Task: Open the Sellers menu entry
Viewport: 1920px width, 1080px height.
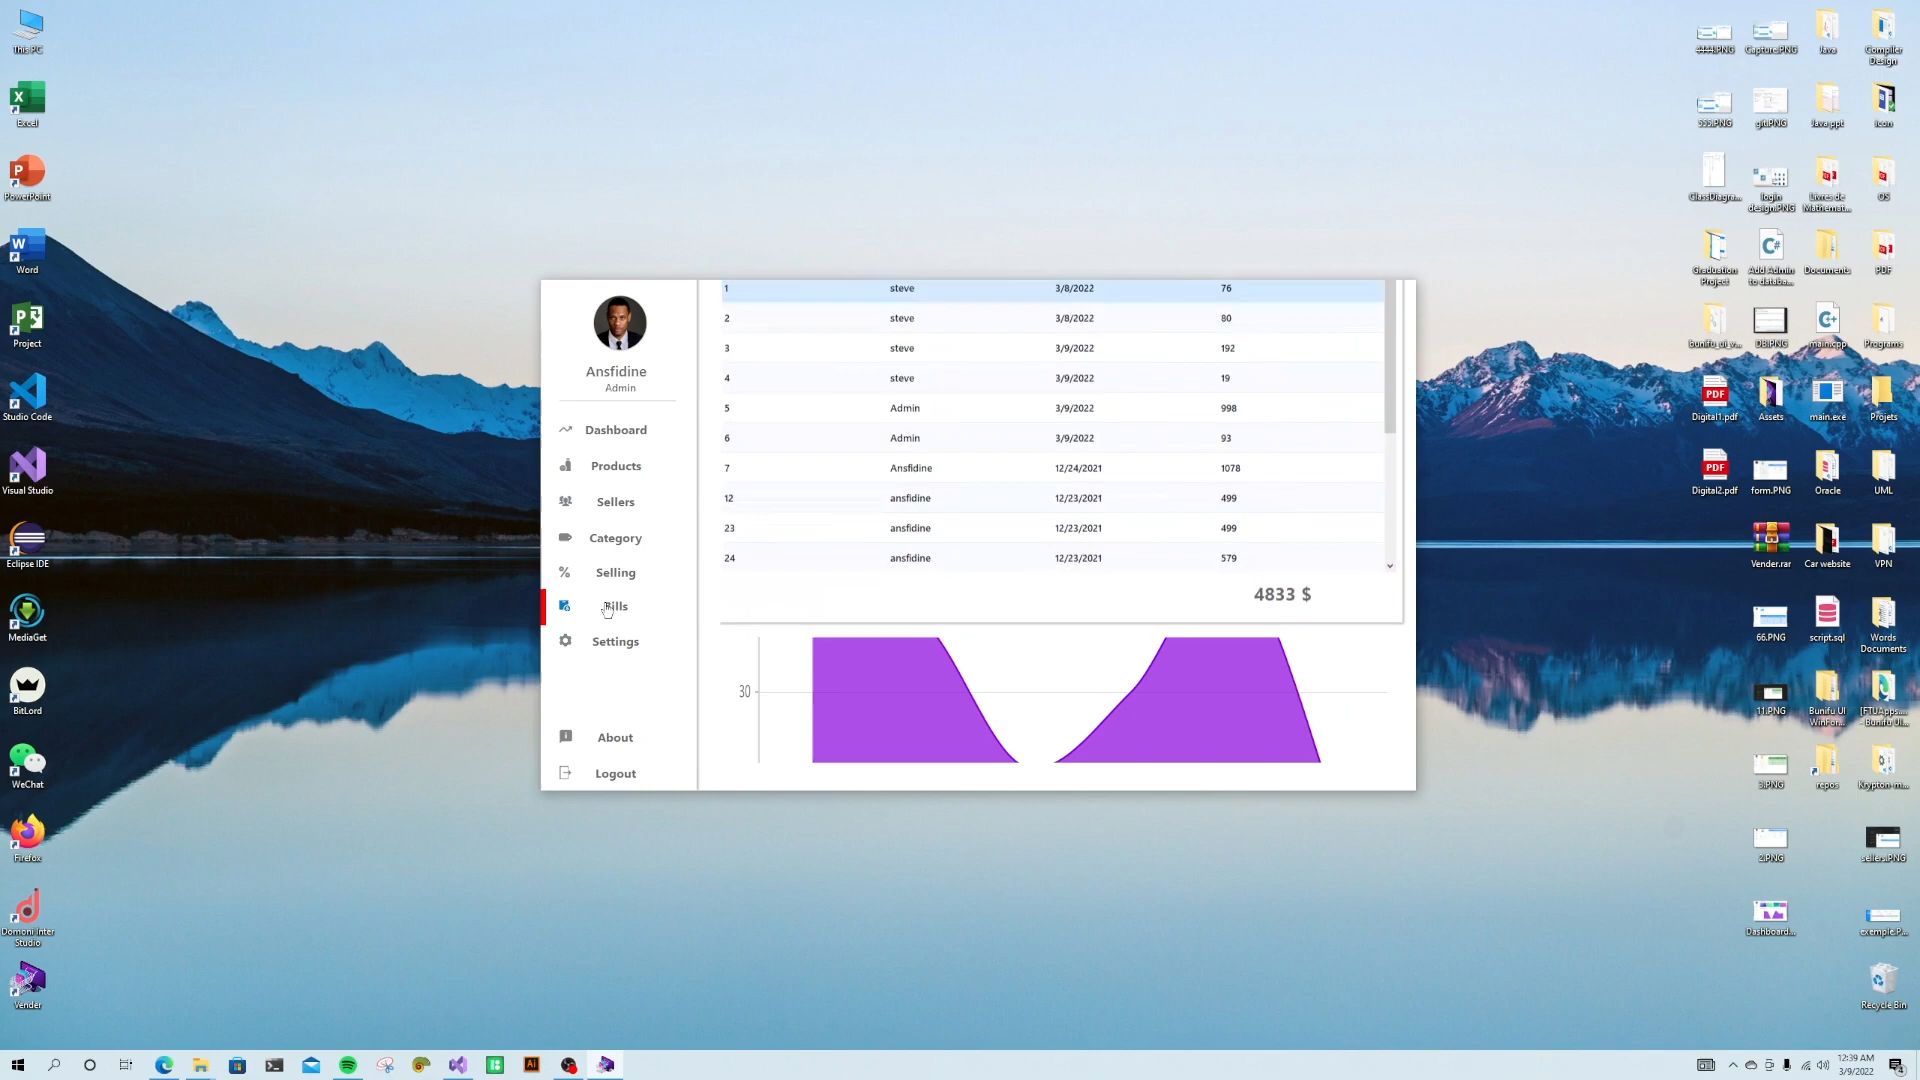Action: [615, 501]
